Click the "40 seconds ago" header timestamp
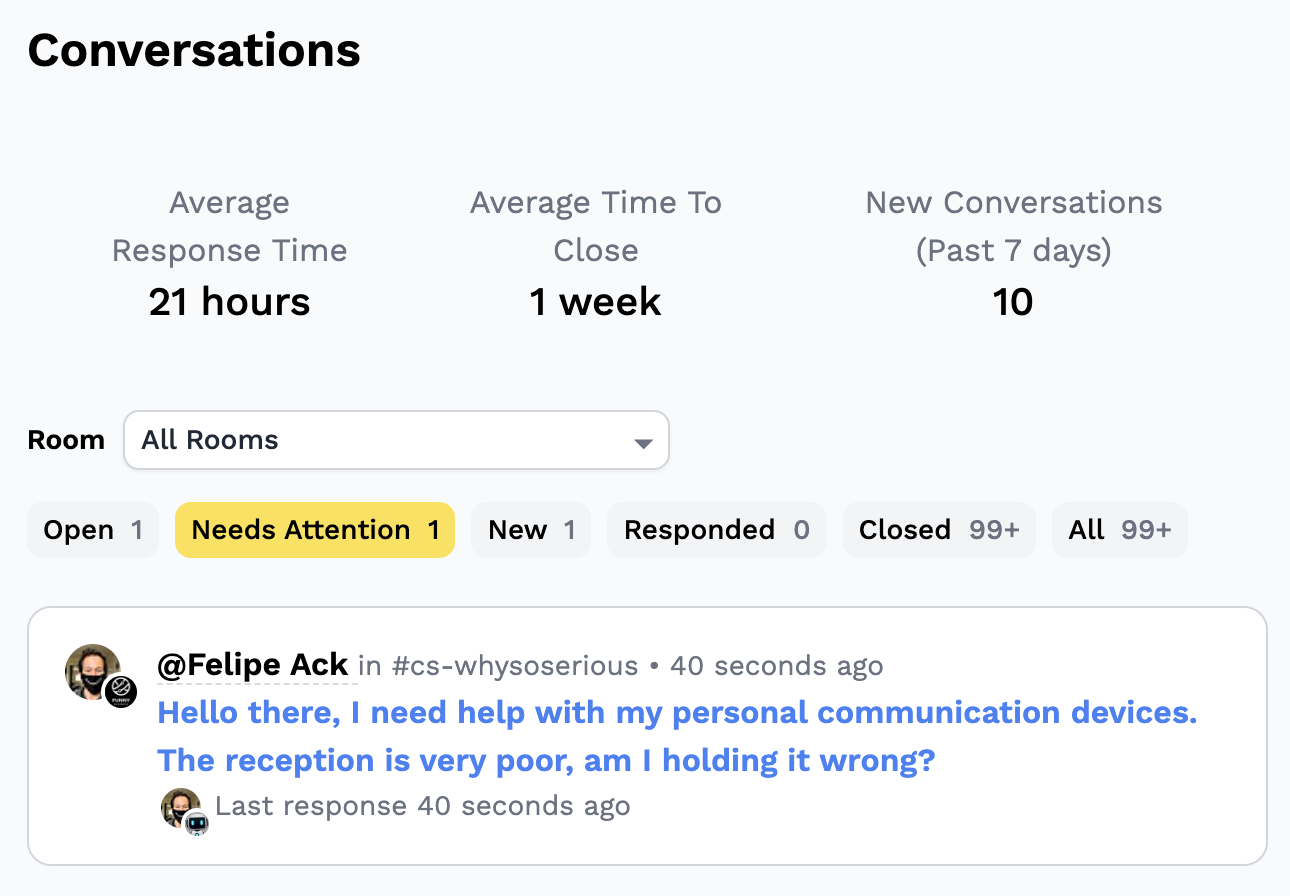This screenshot has height=896, width=1290. tap(777, 666)
